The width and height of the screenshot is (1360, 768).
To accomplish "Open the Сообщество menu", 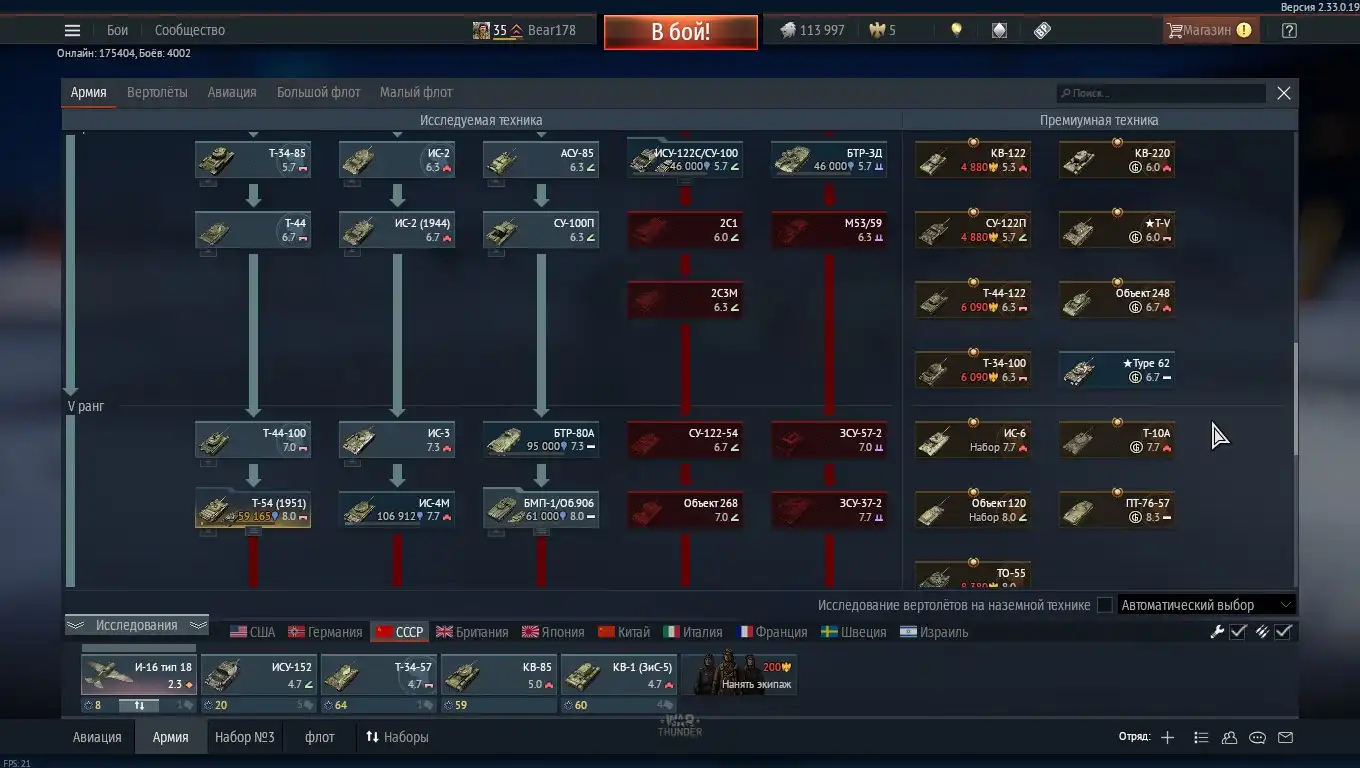I will tap(190, 30).
